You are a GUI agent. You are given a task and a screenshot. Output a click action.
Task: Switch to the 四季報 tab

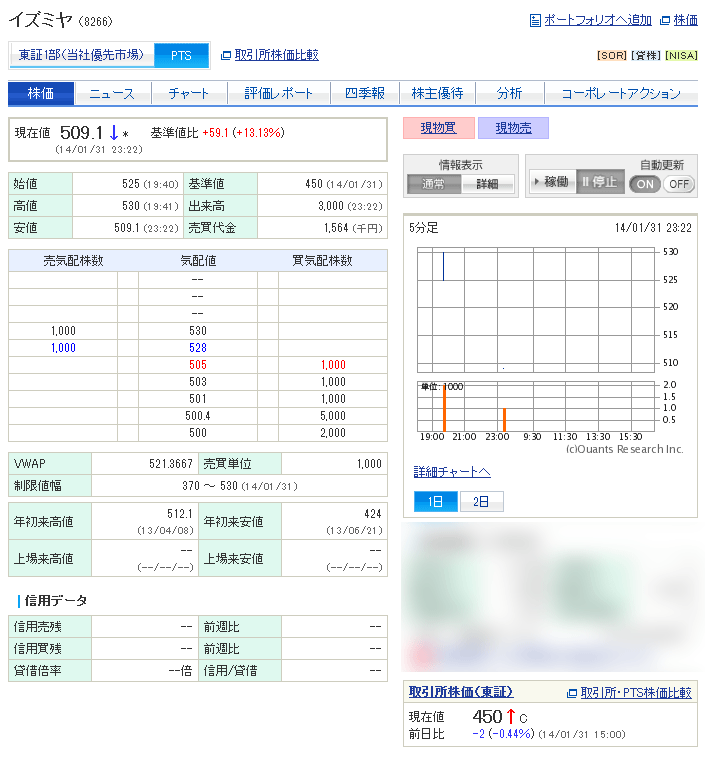(365, 93)
